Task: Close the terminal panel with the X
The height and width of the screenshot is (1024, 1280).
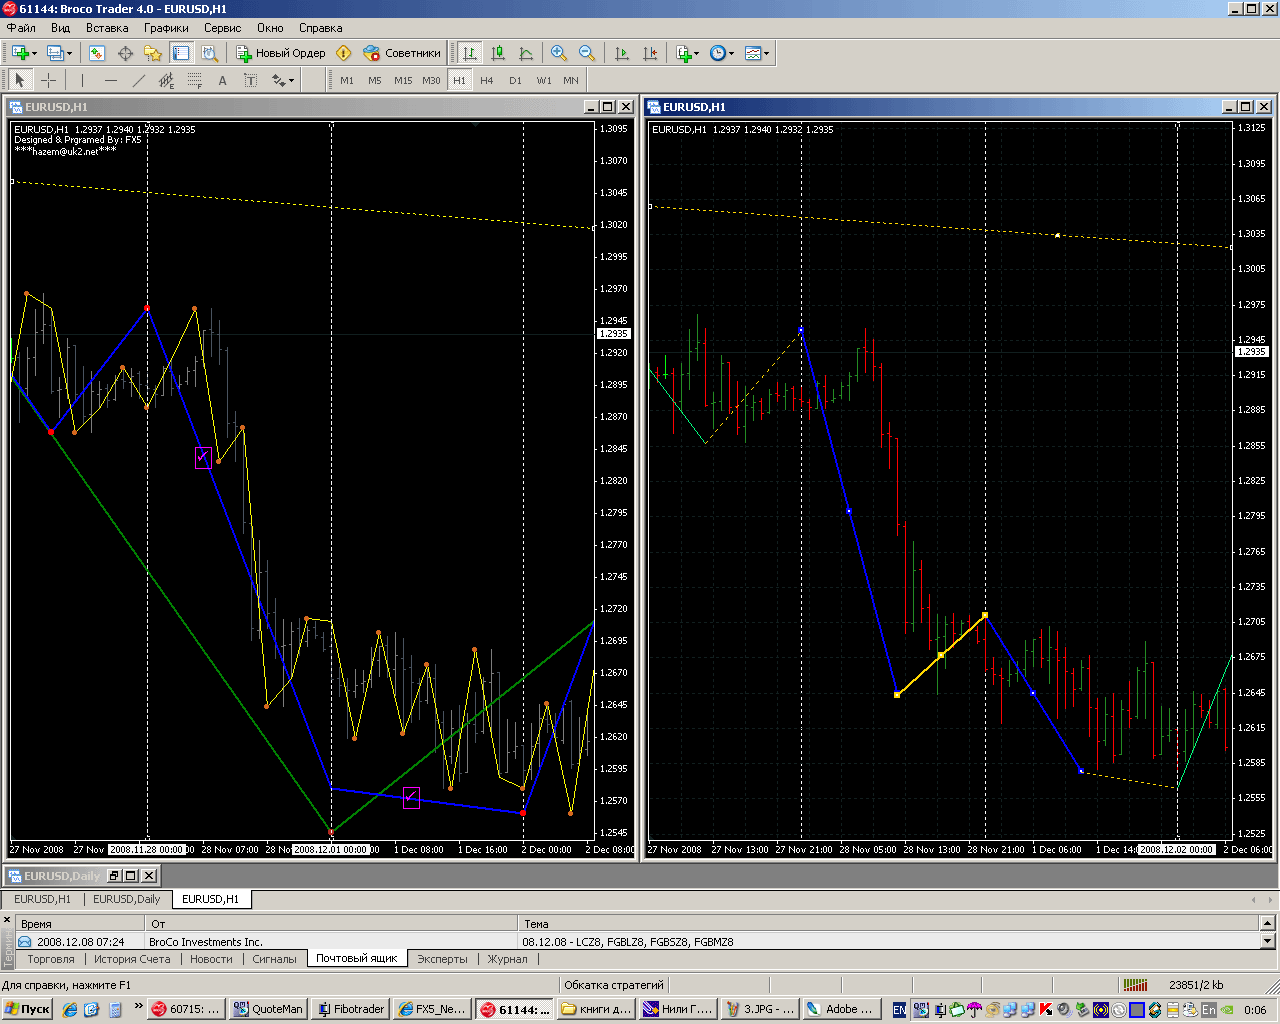Action: pyautogui.click(x=7, y=920)
